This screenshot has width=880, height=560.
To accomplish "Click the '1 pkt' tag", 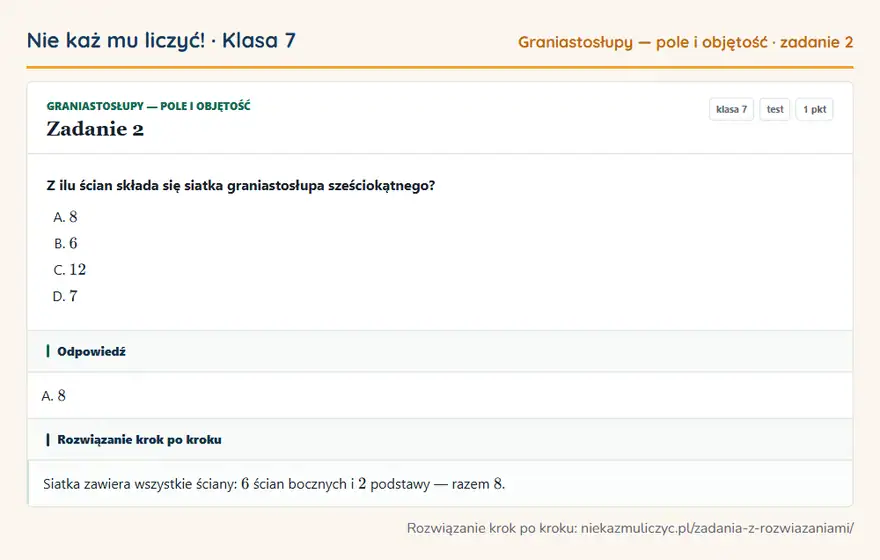I will click(814, 109).
